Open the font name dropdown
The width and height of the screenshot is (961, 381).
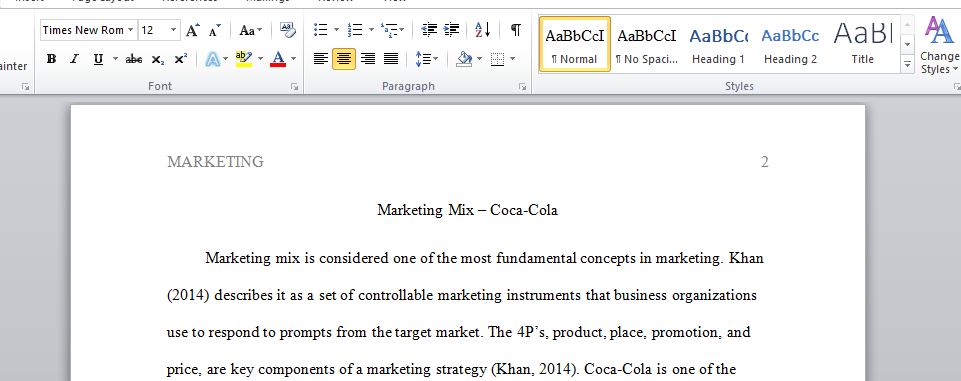(x=131, y=30)
